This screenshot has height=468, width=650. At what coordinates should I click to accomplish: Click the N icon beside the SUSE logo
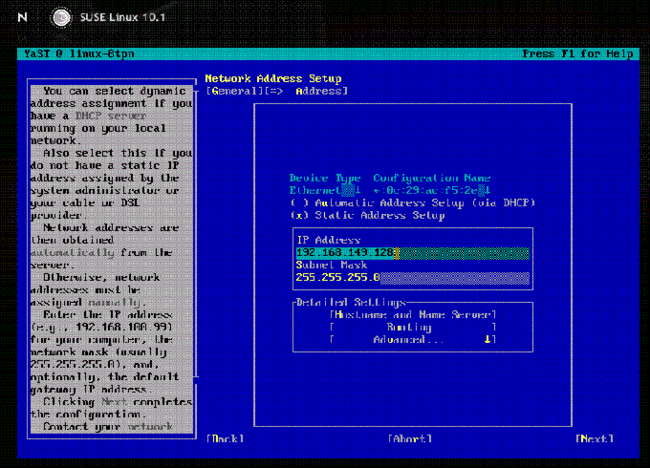coord(22,17)
